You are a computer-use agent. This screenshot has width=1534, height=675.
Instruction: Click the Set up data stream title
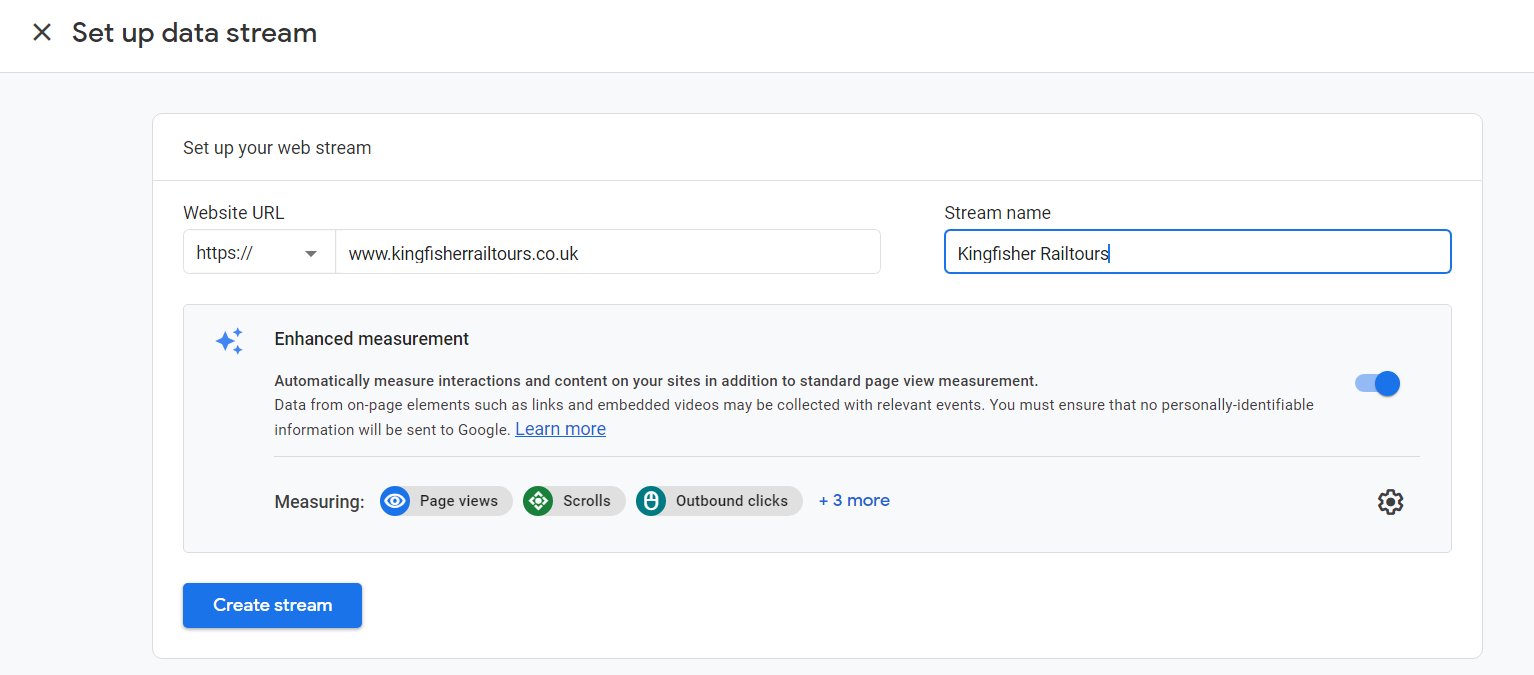click(x=194, y=33)
